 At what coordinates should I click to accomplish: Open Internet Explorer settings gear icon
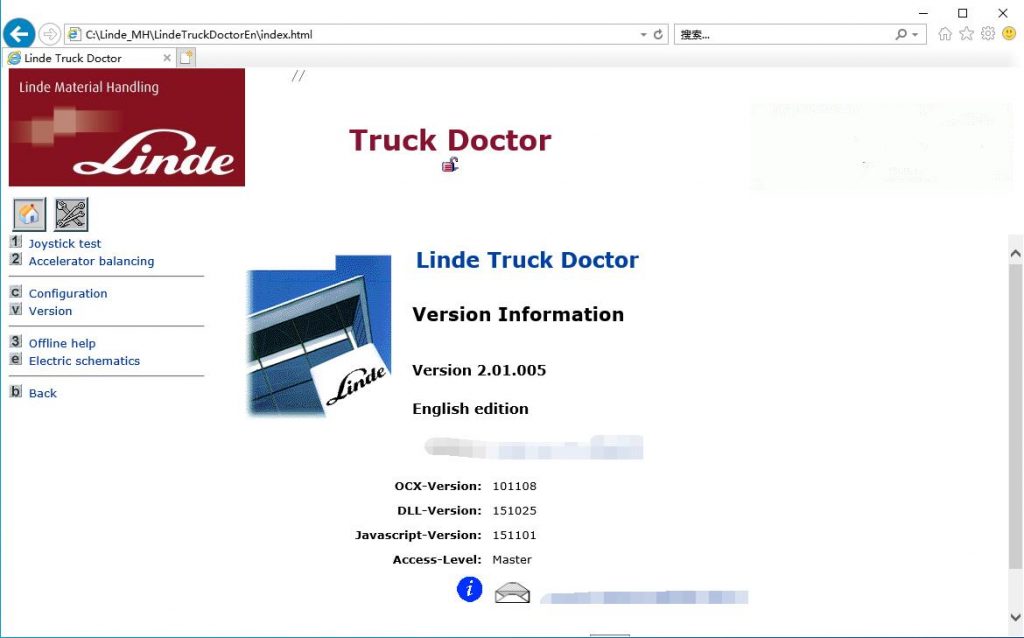[x=988, y=33]
